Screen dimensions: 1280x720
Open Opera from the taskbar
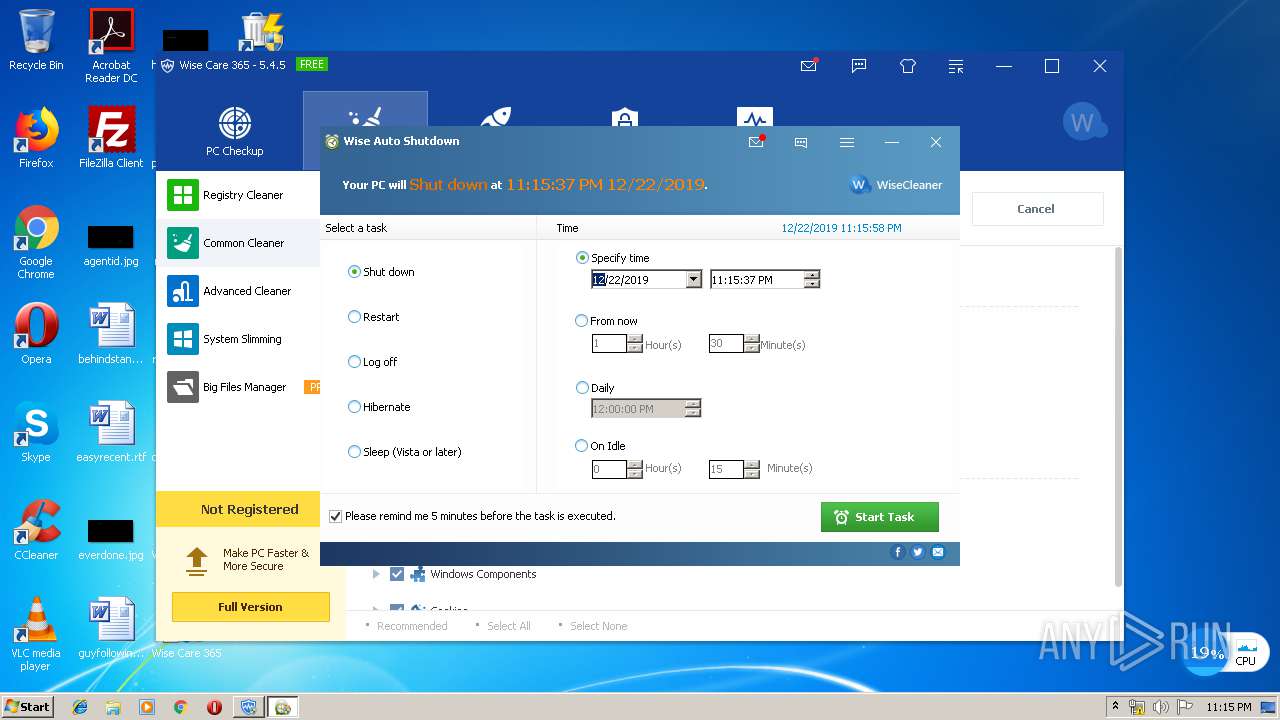(x=214, y=707)
